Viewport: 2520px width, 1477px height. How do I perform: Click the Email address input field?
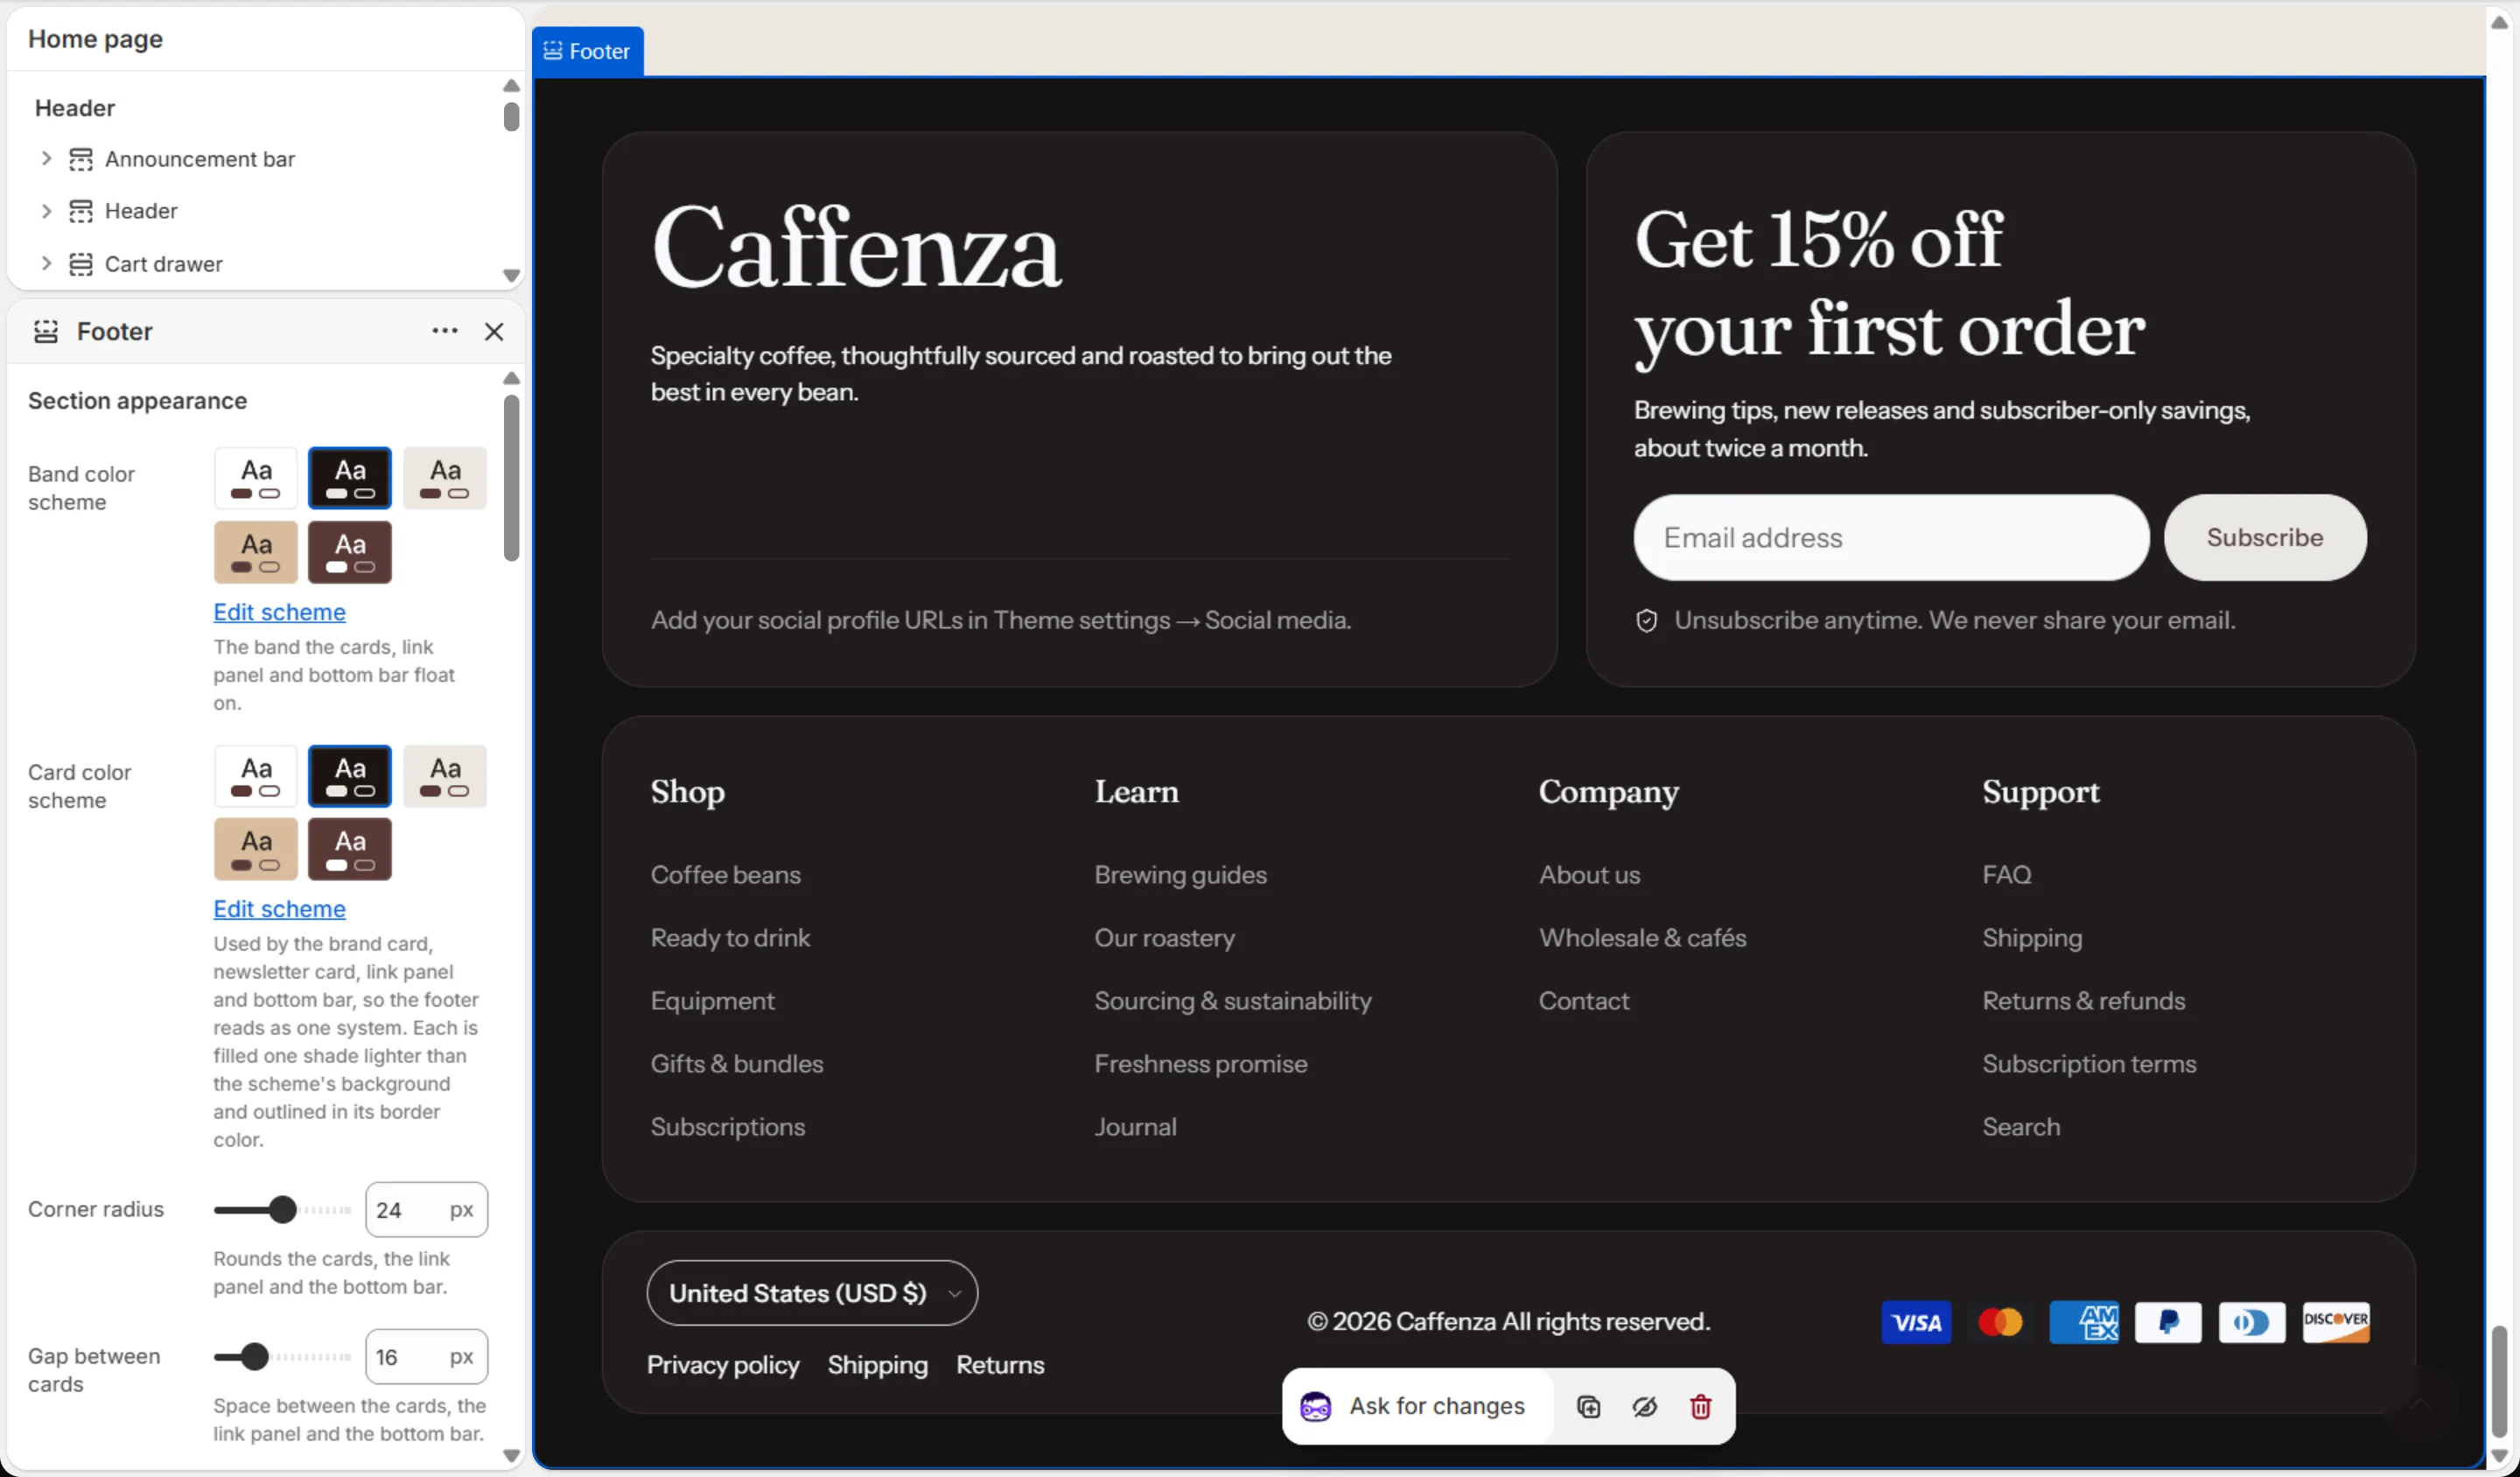[1891, 538]
